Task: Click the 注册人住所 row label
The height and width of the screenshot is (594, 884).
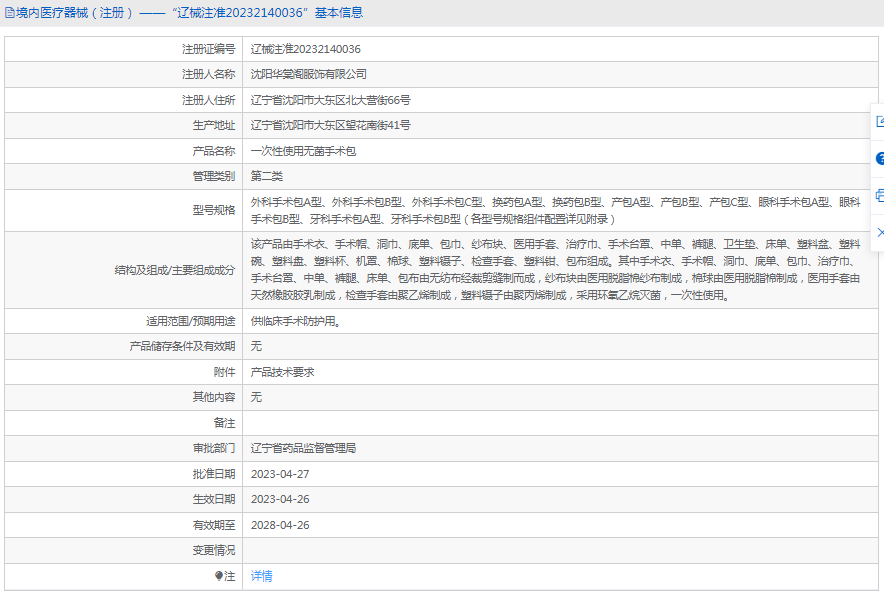Action: pos(209,100)
